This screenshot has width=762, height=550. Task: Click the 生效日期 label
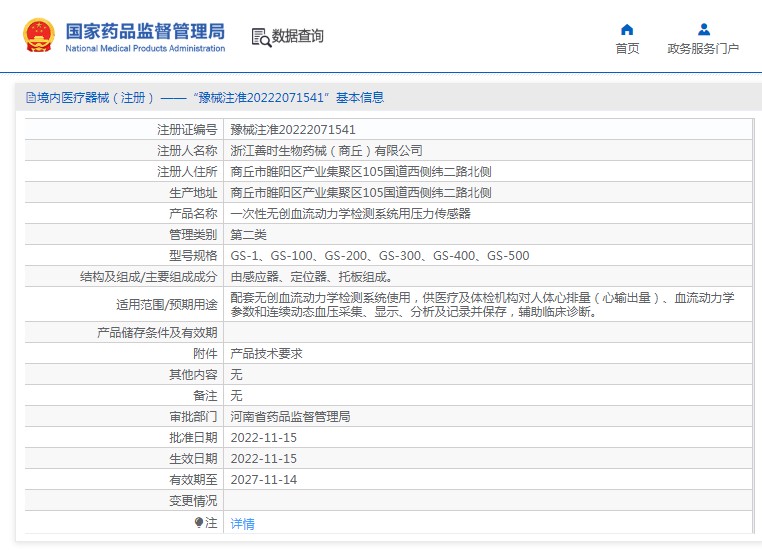[x=193, y=459]
